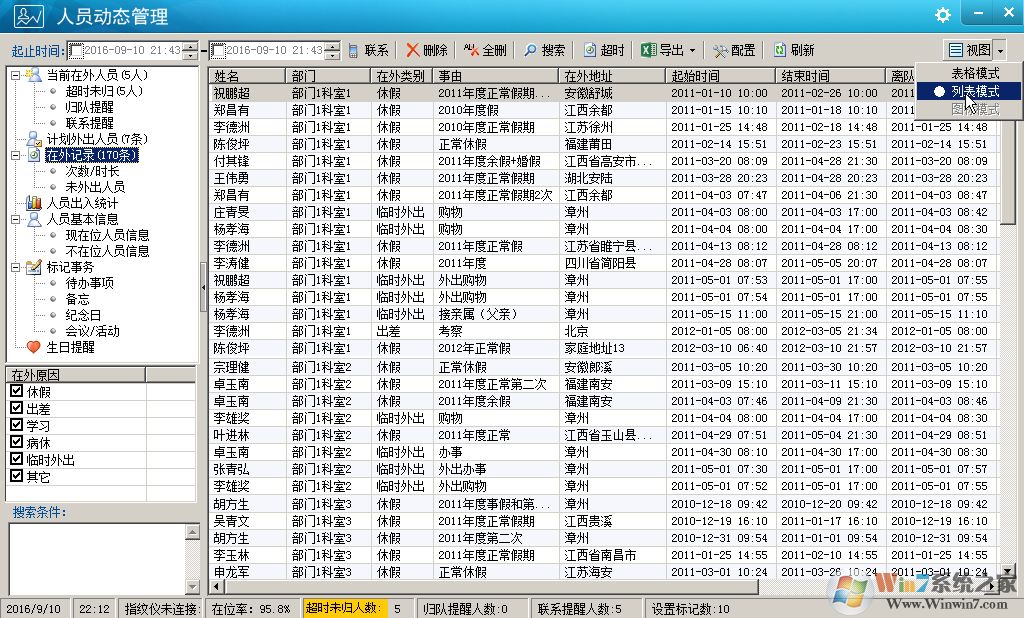Click the 联系 contact toolbar icon
1024x618 pixels.
click(353, 50)
